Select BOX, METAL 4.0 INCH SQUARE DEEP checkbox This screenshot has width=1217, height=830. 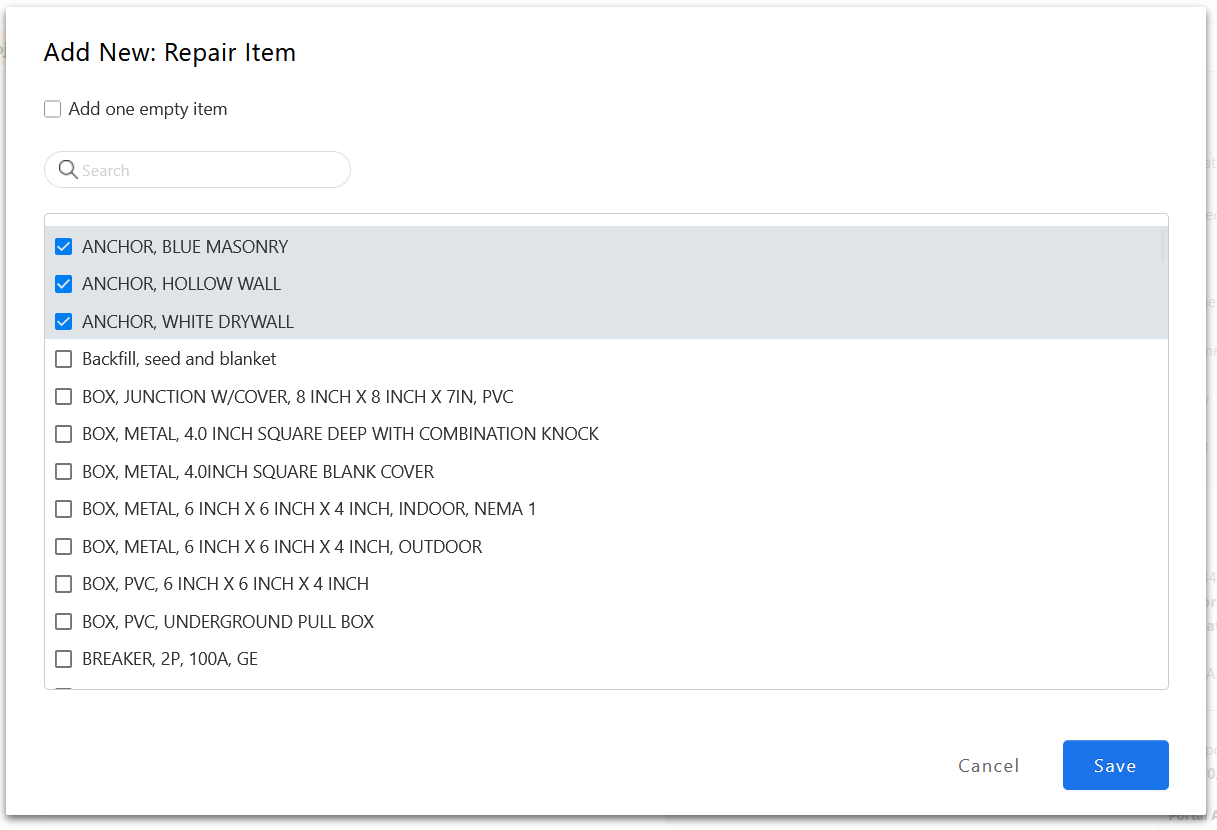[64, 434]
